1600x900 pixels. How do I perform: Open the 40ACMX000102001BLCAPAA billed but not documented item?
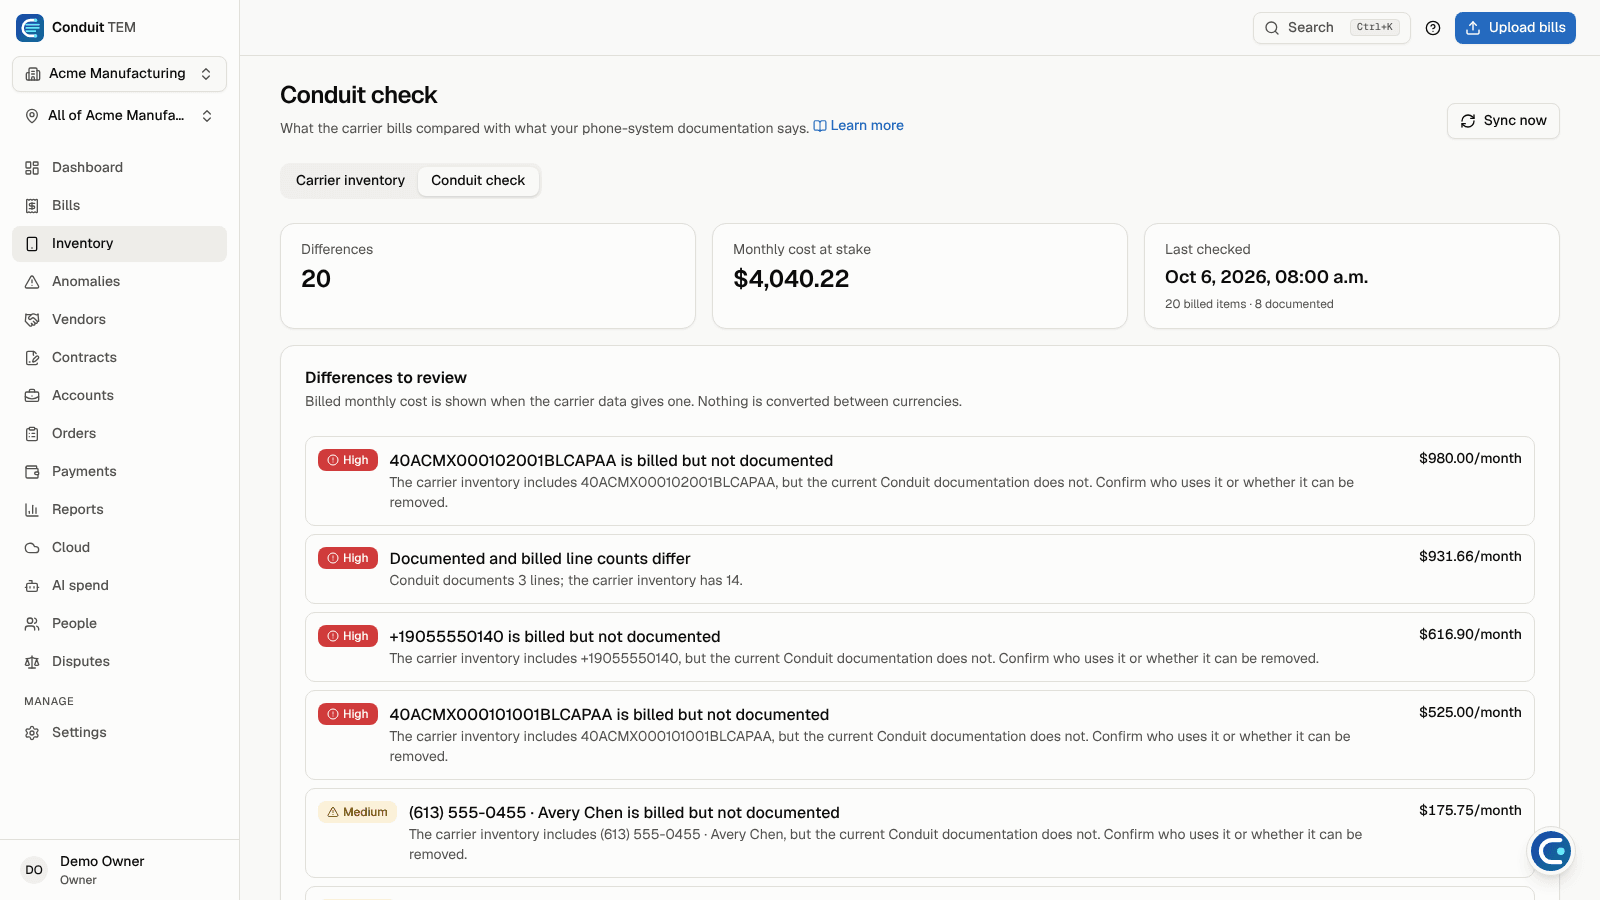tap(920, 481)
